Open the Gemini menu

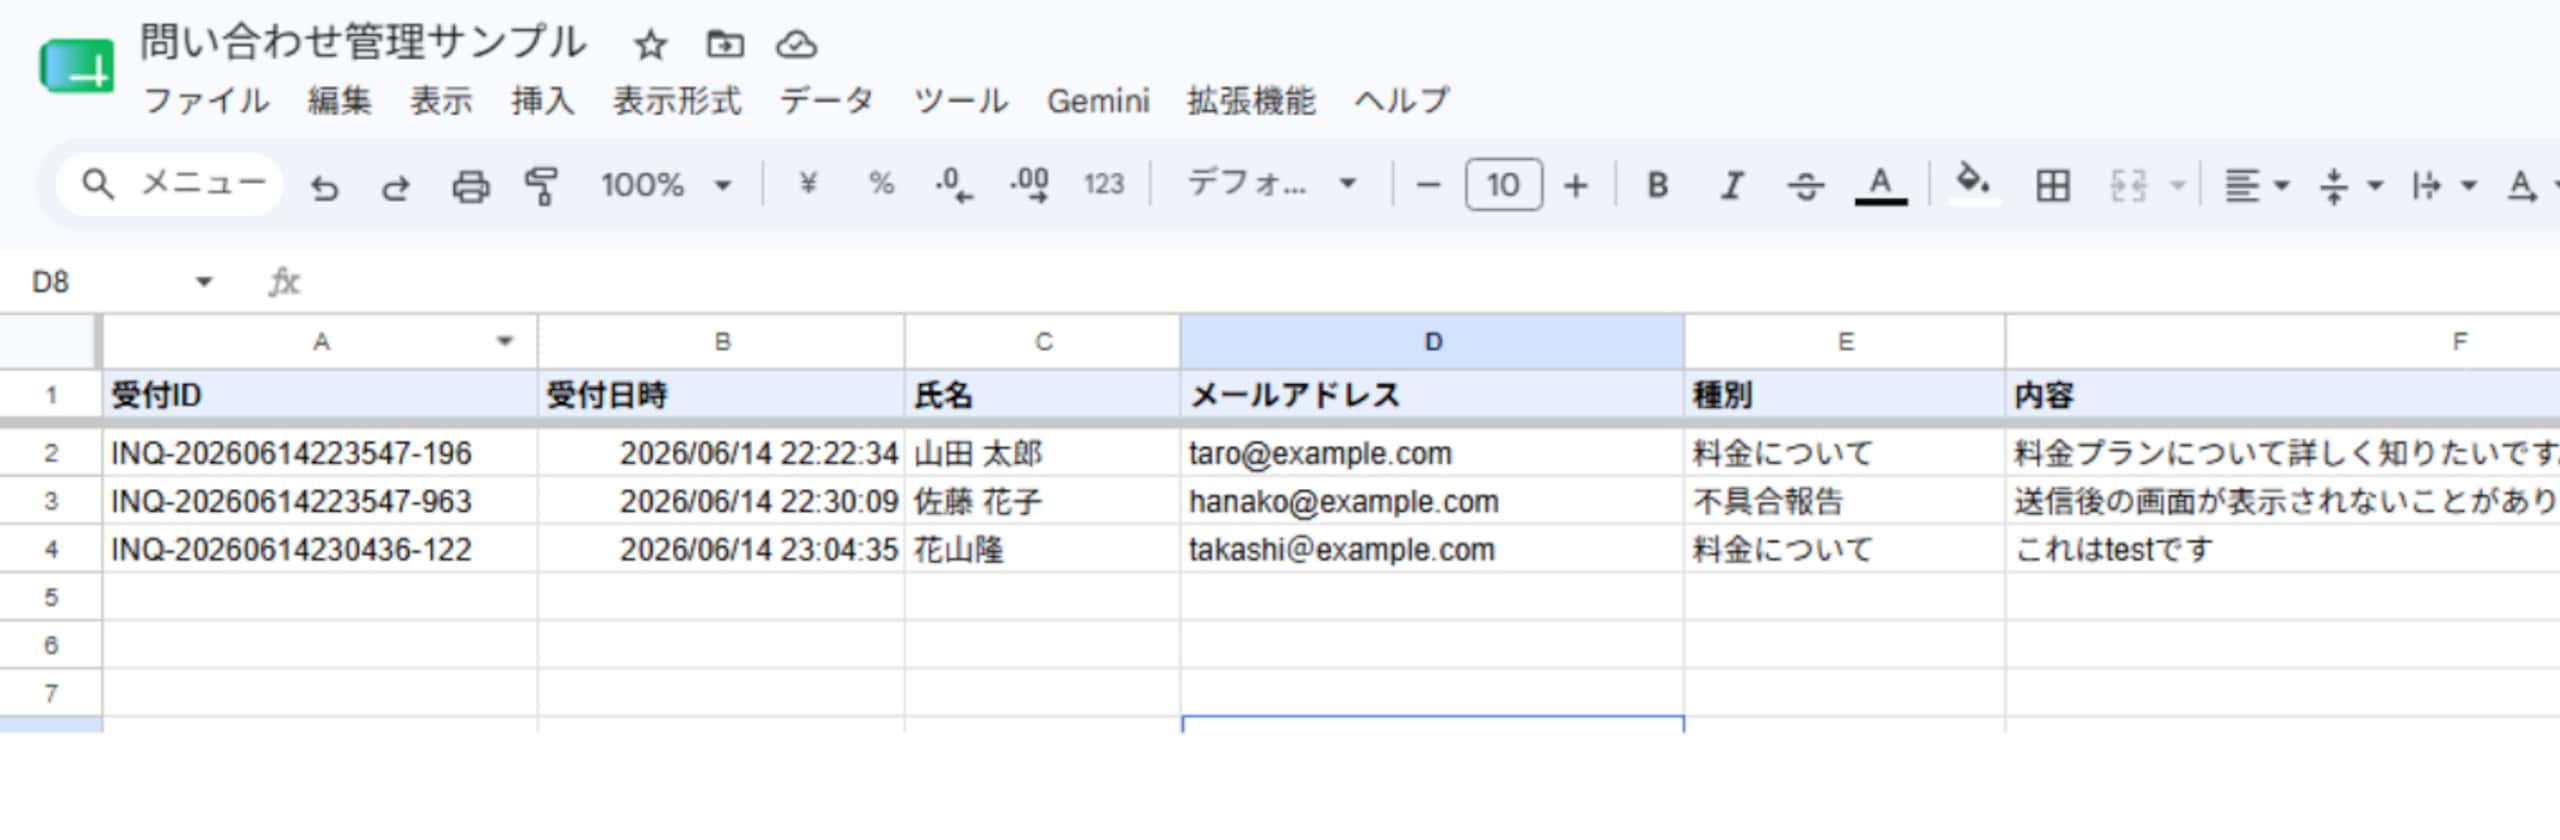(x=1098, y=101)
